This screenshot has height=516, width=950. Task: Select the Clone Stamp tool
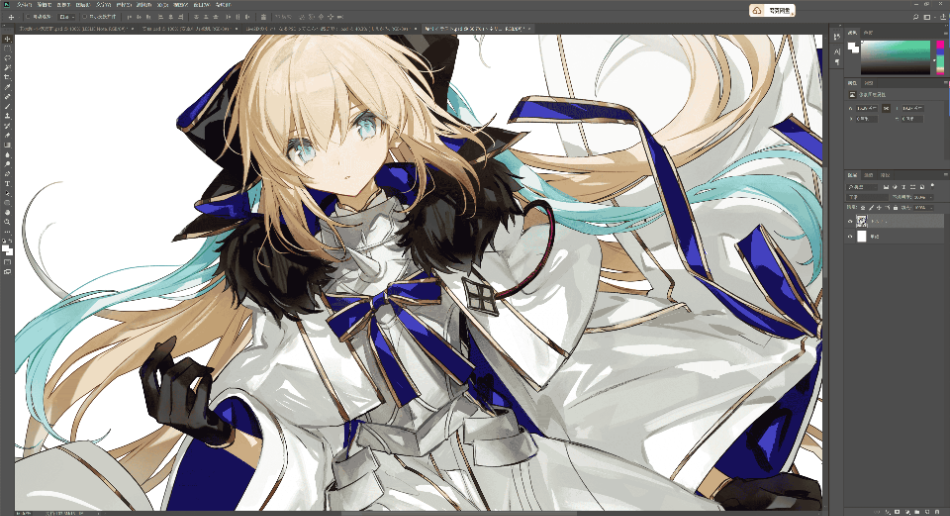(x=7, y=116)
